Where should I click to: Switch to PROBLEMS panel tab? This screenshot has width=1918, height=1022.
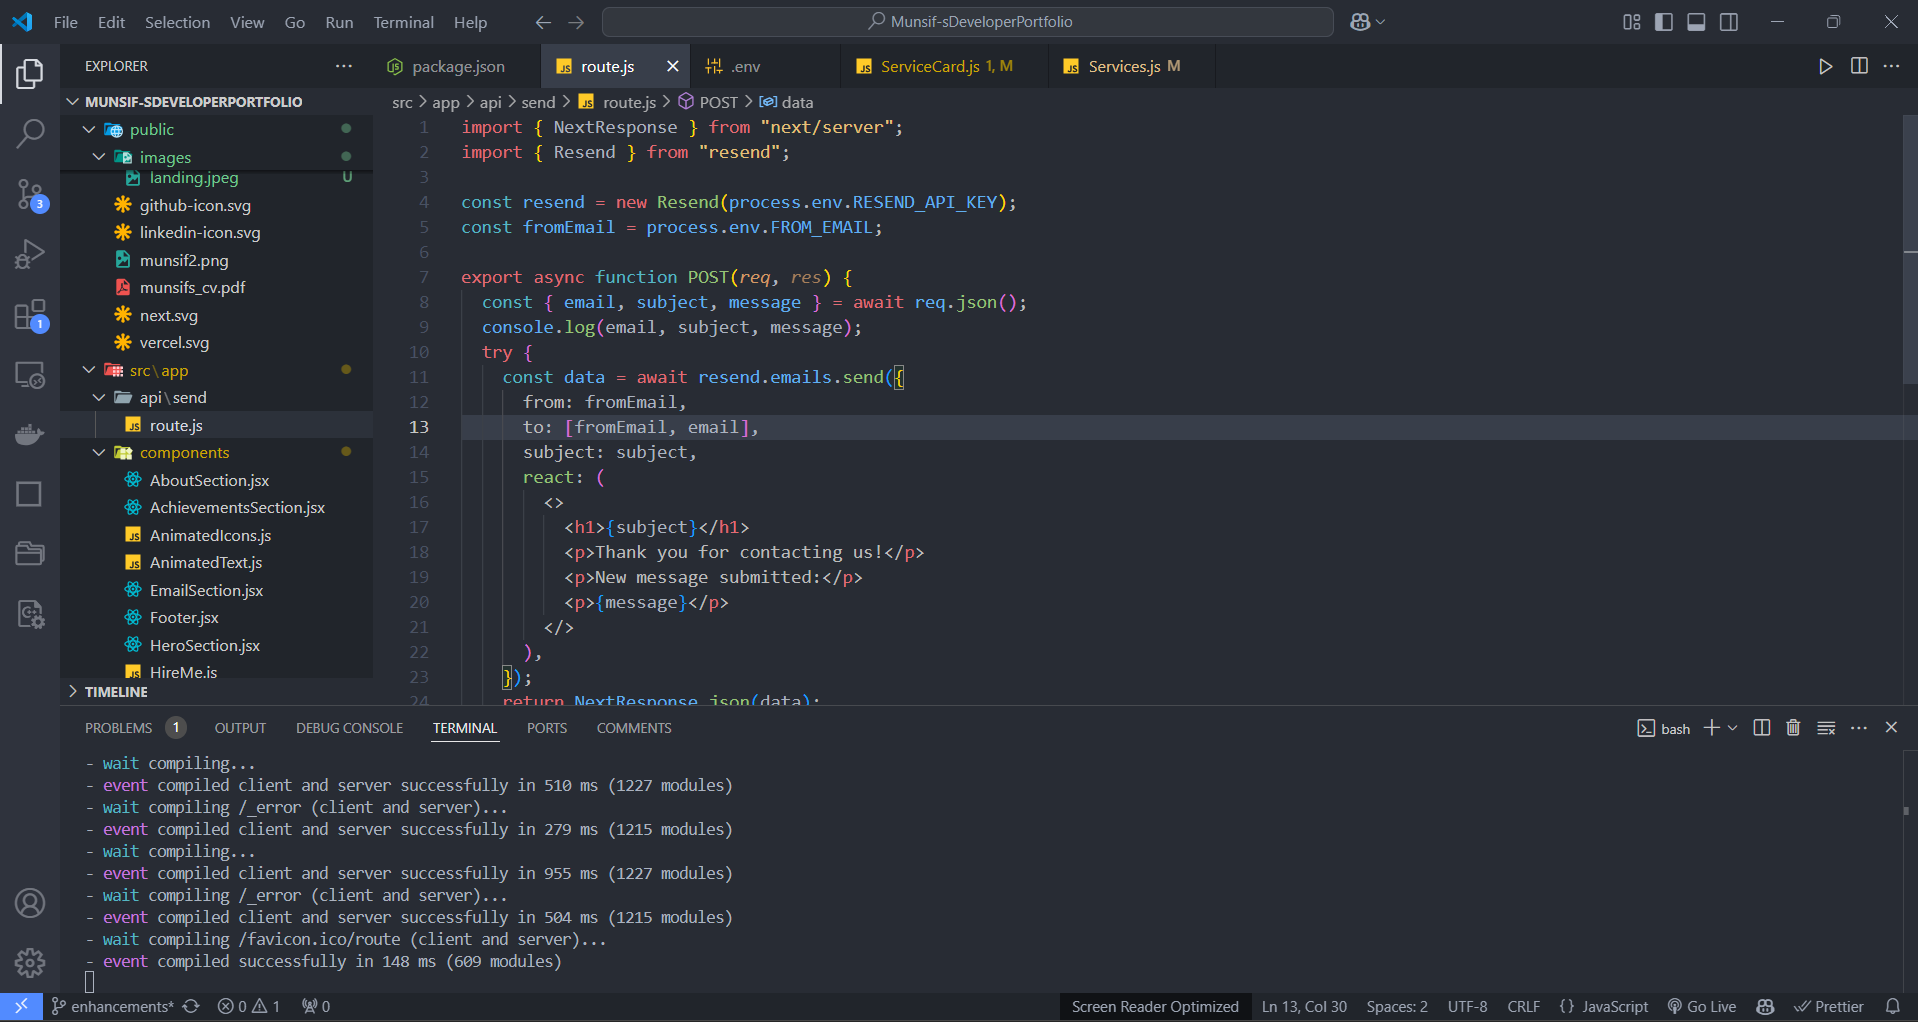[x=118, y=728]
